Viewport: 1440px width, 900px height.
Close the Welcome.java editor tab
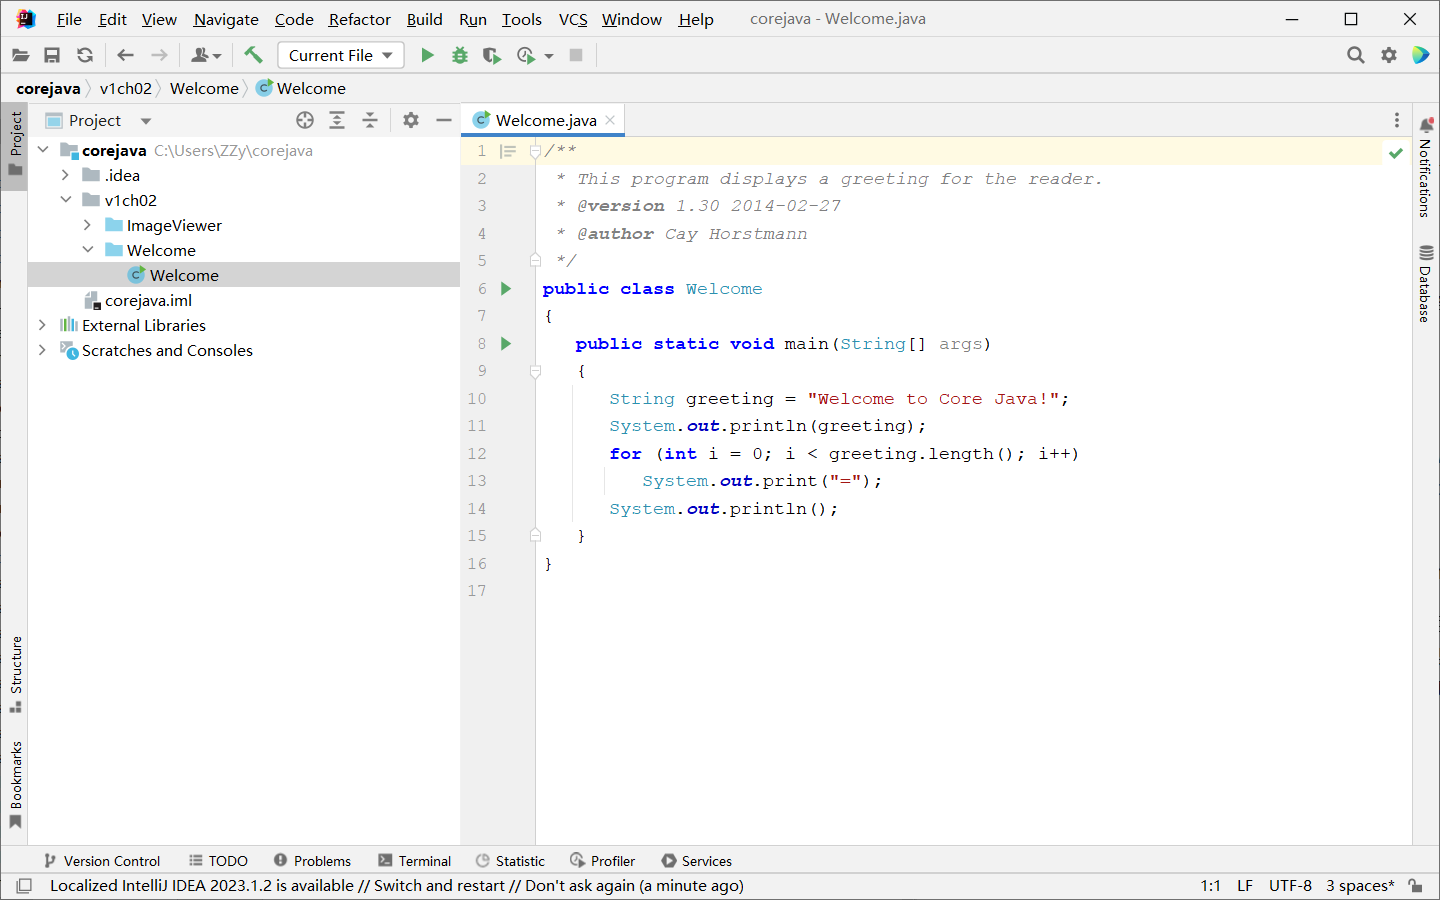click(610, 120)
